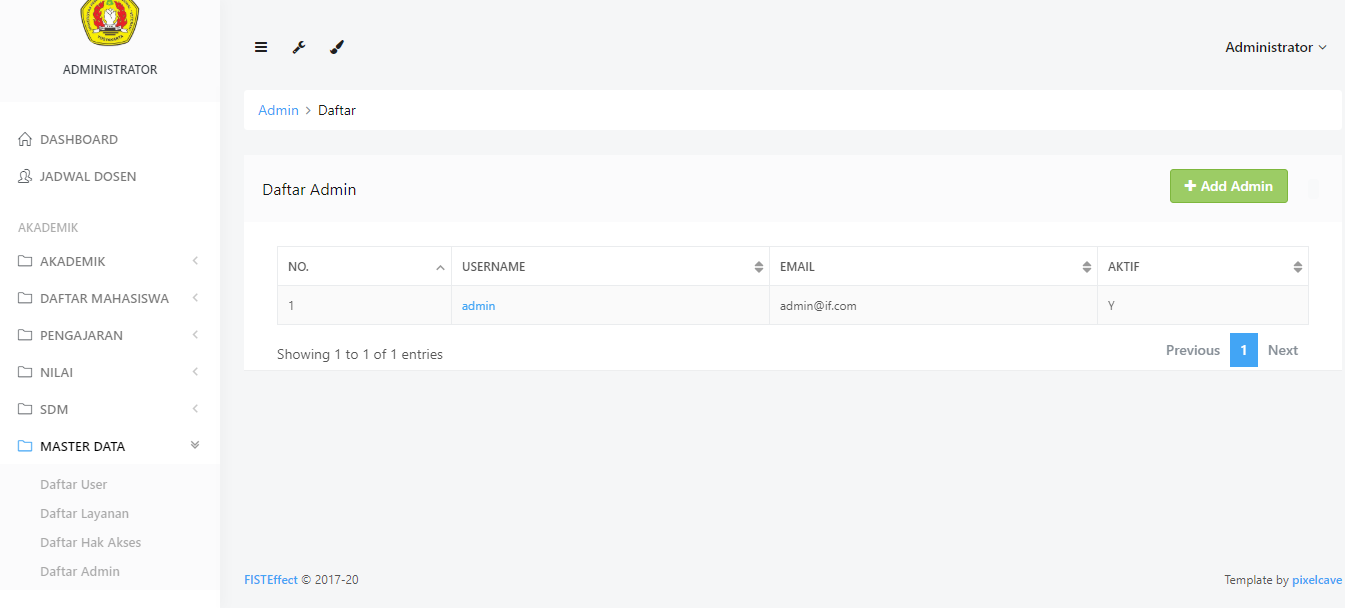Open the Administrator user dropdown
1345x608 pixels.
pyautogui.click(x=1275, y=47)
